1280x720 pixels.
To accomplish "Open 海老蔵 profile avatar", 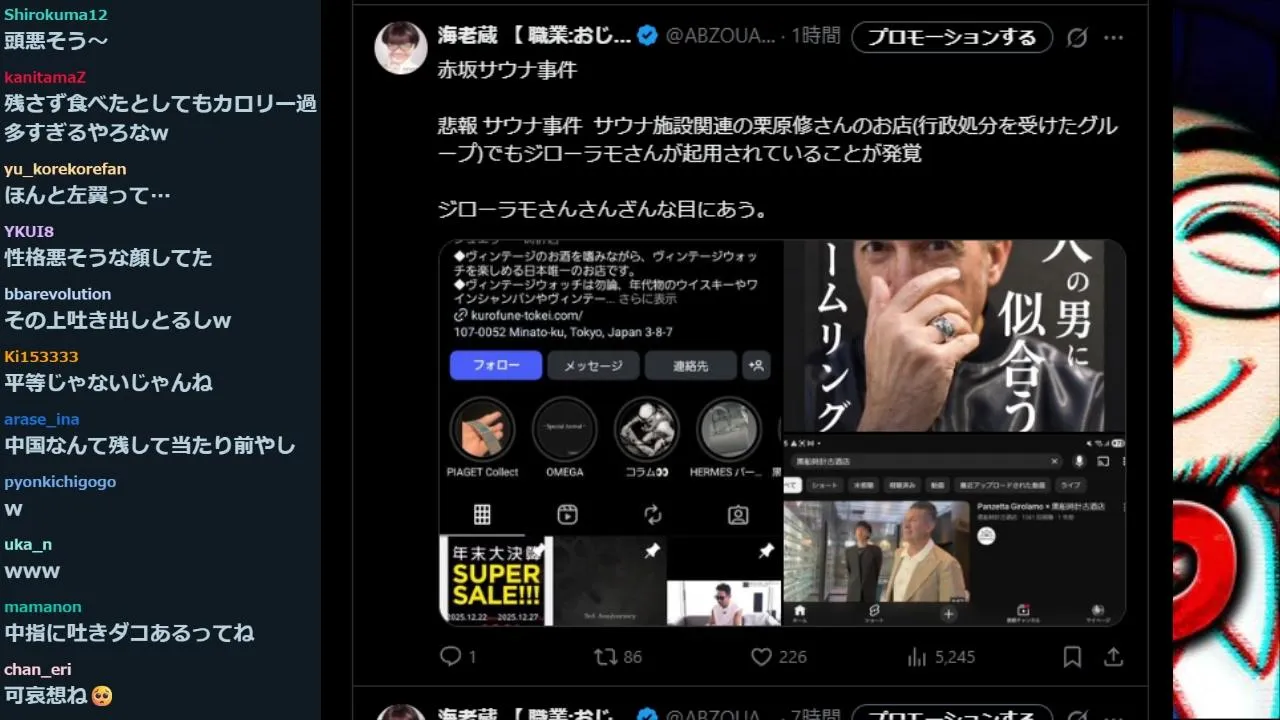I will coord(401,47).
